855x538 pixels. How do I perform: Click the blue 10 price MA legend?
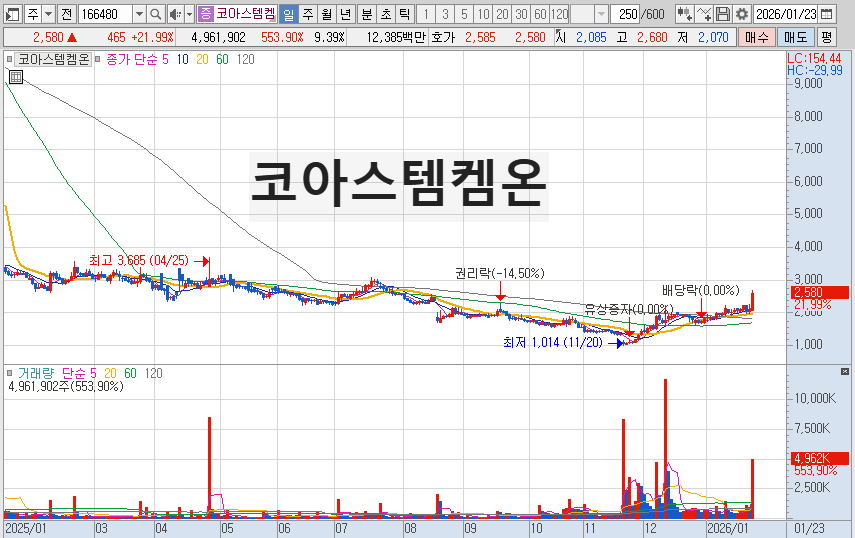(182, 59)
